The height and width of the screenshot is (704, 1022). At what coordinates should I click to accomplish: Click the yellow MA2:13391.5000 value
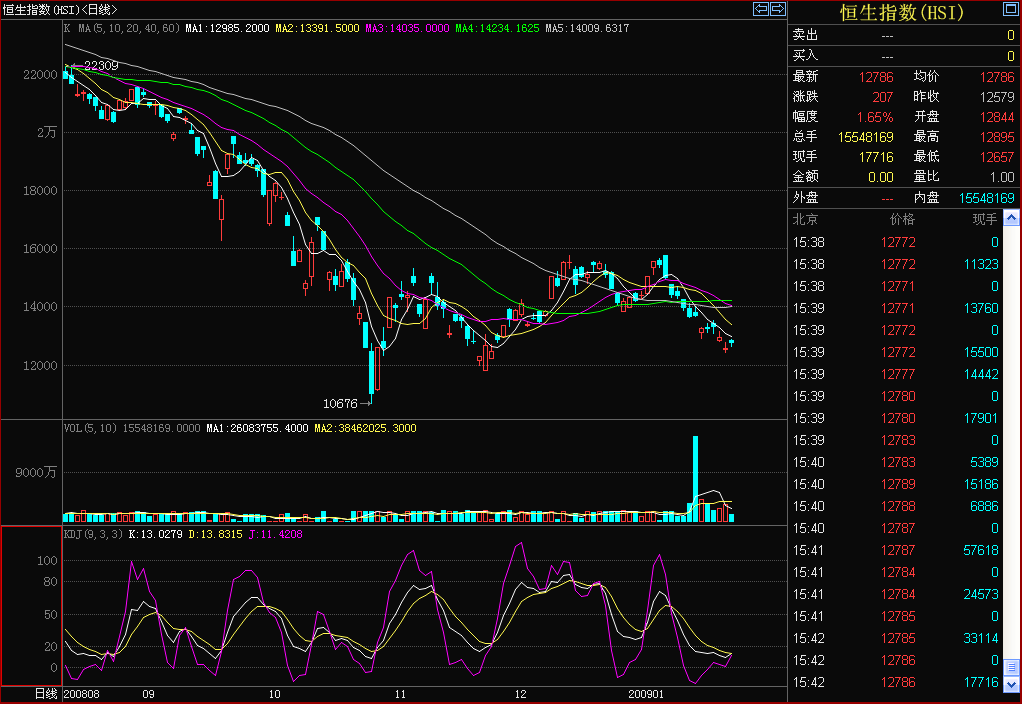point(317,28)
